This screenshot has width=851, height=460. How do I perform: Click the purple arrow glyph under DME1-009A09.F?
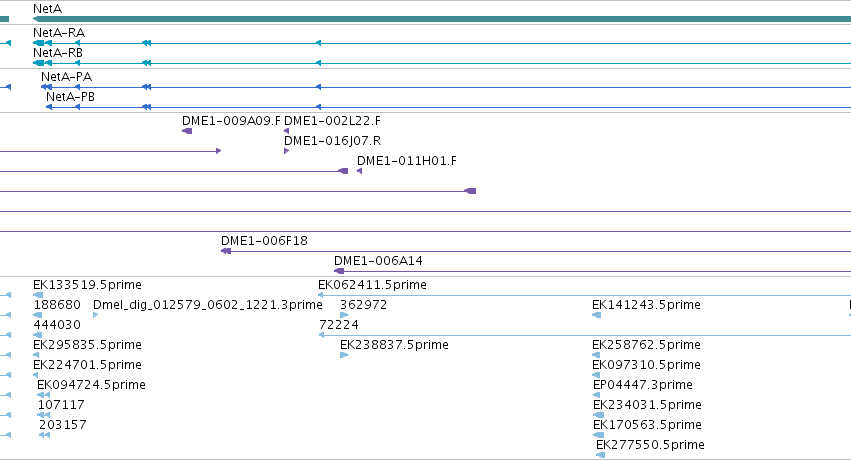tap(187, 131)
